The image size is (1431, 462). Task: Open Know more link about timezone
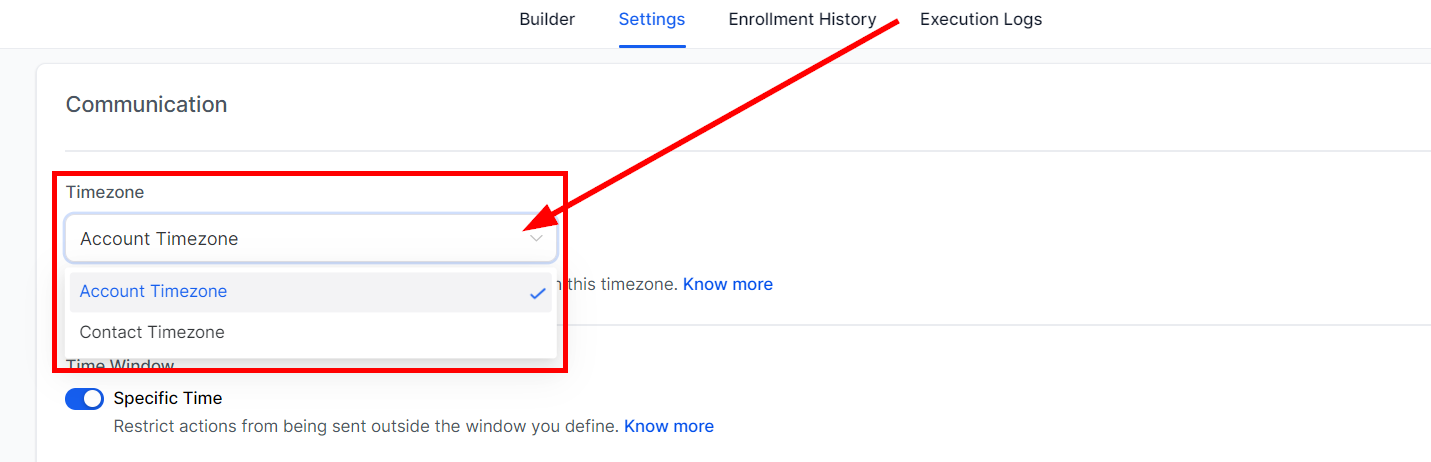click(x=728, y=284)
